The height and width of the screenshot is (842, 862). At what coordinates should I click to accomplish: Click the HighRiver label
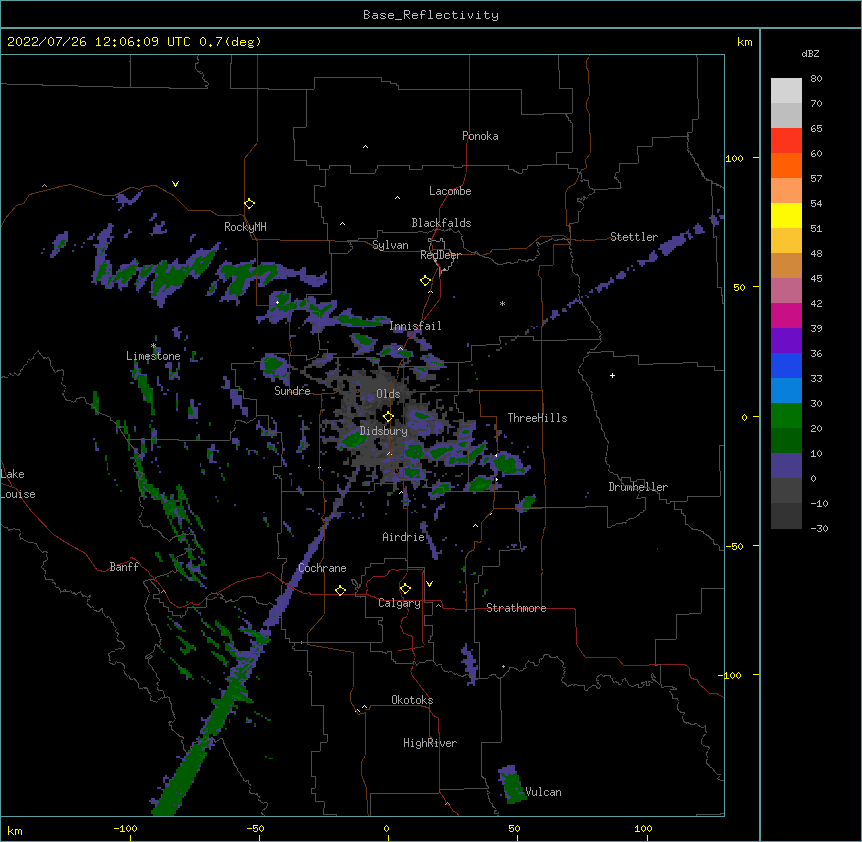pos(430,743)
